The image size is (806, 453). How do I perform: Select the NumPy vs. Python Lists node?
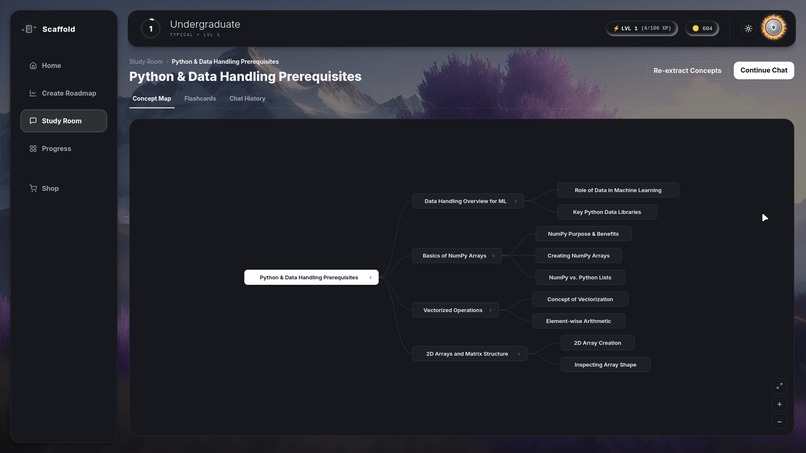click(x=580, y=278)
